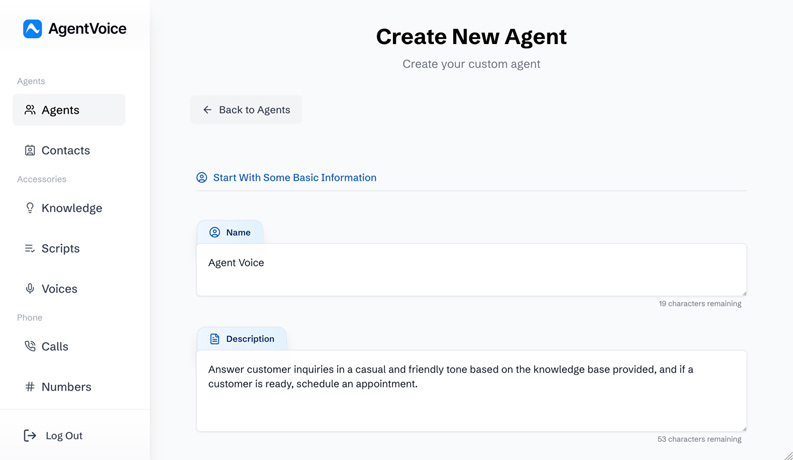Click the Name field resize handle

pyautogui.click(x=744, y=293)
